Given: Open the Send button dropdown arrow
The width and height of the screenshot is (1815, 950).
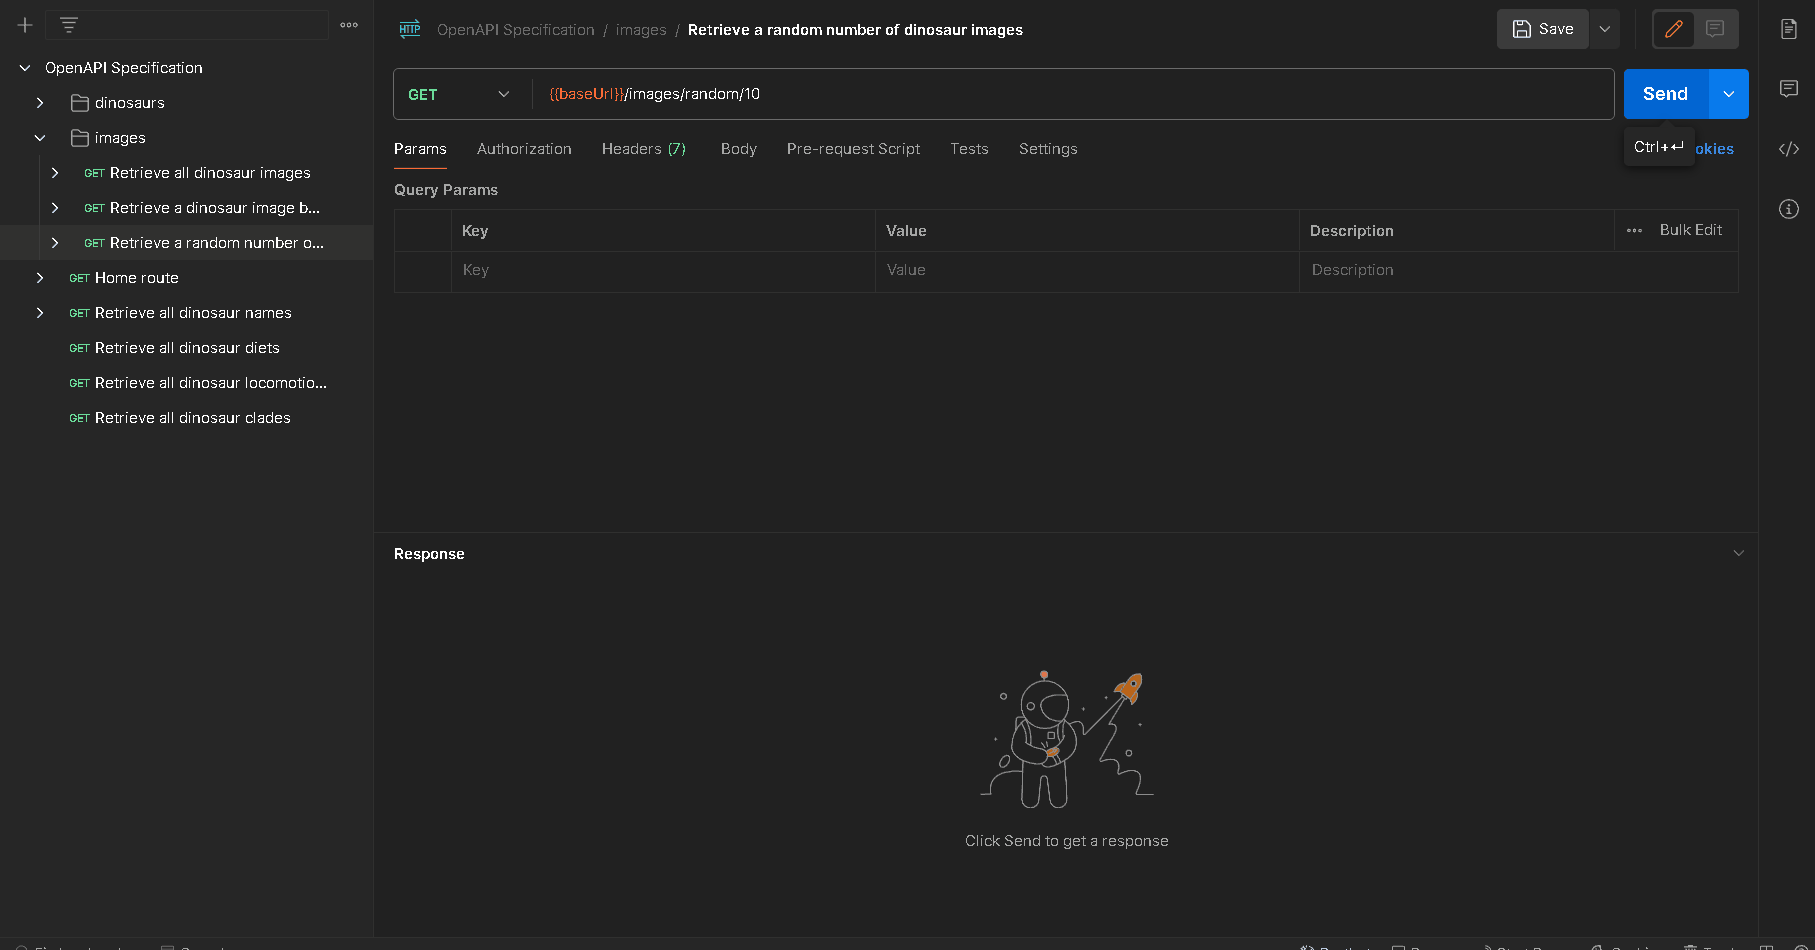Looking at the screenshot, I should pos(1729,94).
